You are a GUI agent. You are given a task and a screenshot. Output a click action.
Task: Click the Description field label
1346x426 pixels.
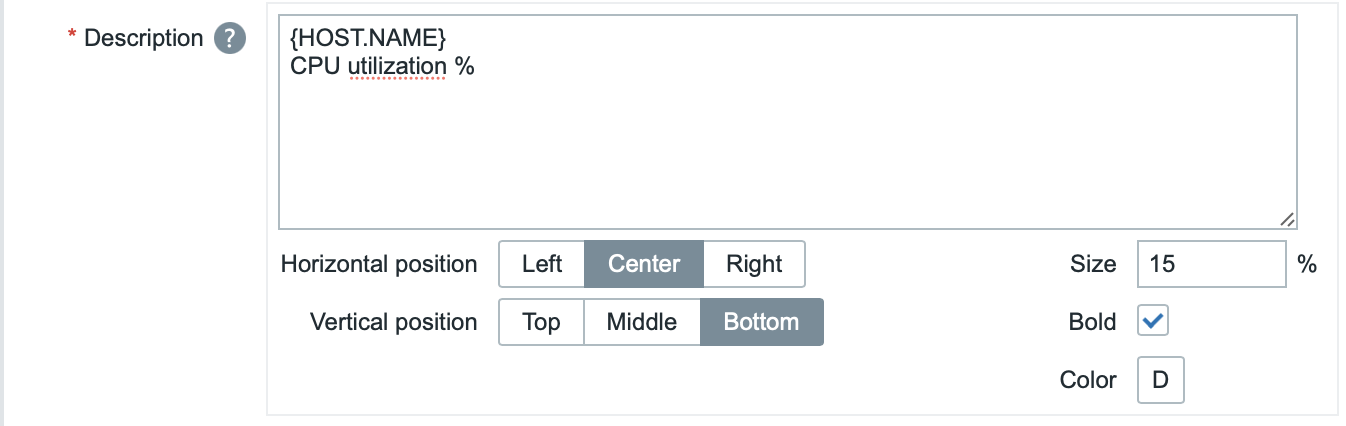[x=143, y=38]
